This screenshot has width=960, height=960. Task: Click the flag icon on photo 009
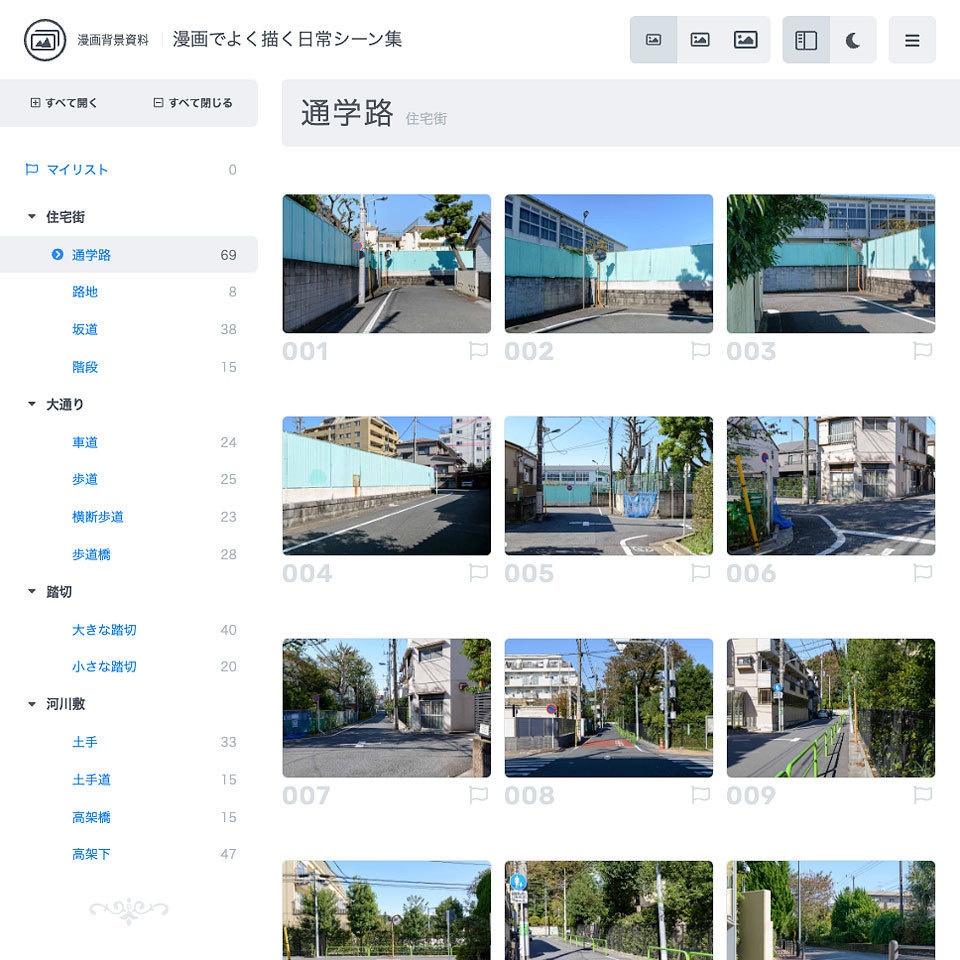(922, 795)
